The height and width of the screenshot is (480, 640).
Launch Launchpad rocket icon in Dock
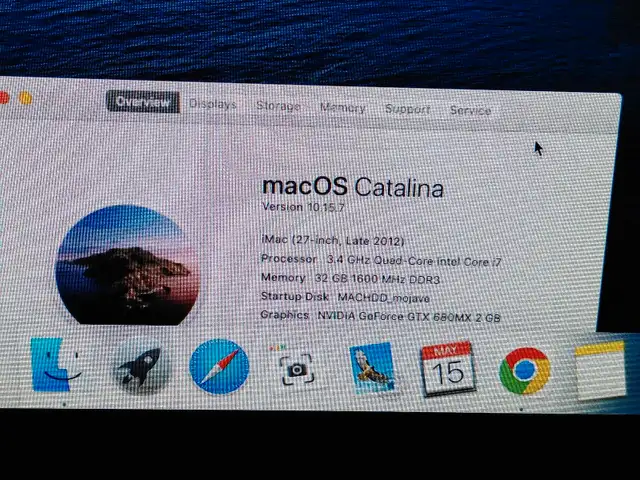pyautogui.click(x=141, y=368)
